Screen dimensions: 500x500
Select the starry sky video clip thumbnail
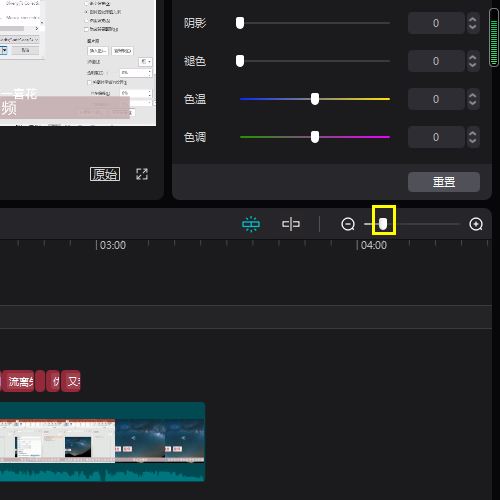(160, 441)
